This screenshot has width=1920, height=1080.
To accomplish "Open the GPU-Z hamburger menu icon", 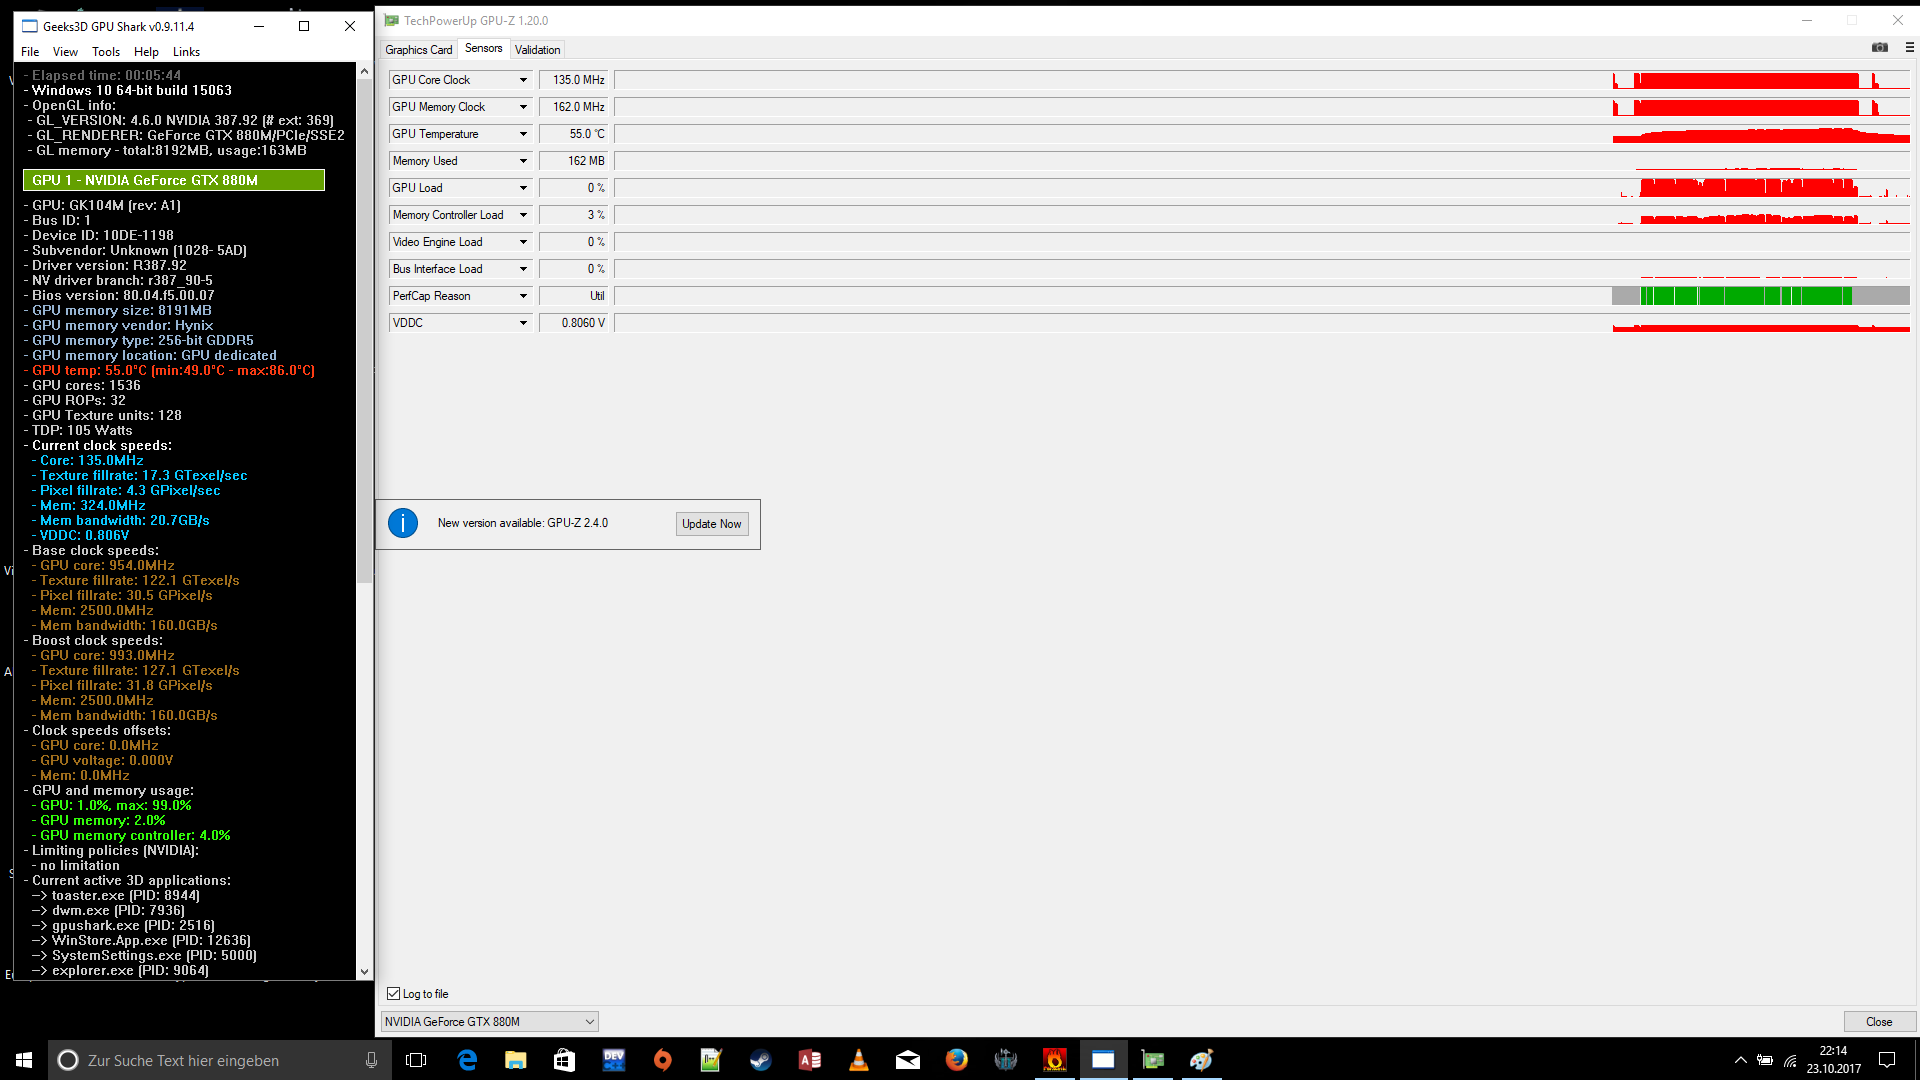I will [x=1909, y=48].
